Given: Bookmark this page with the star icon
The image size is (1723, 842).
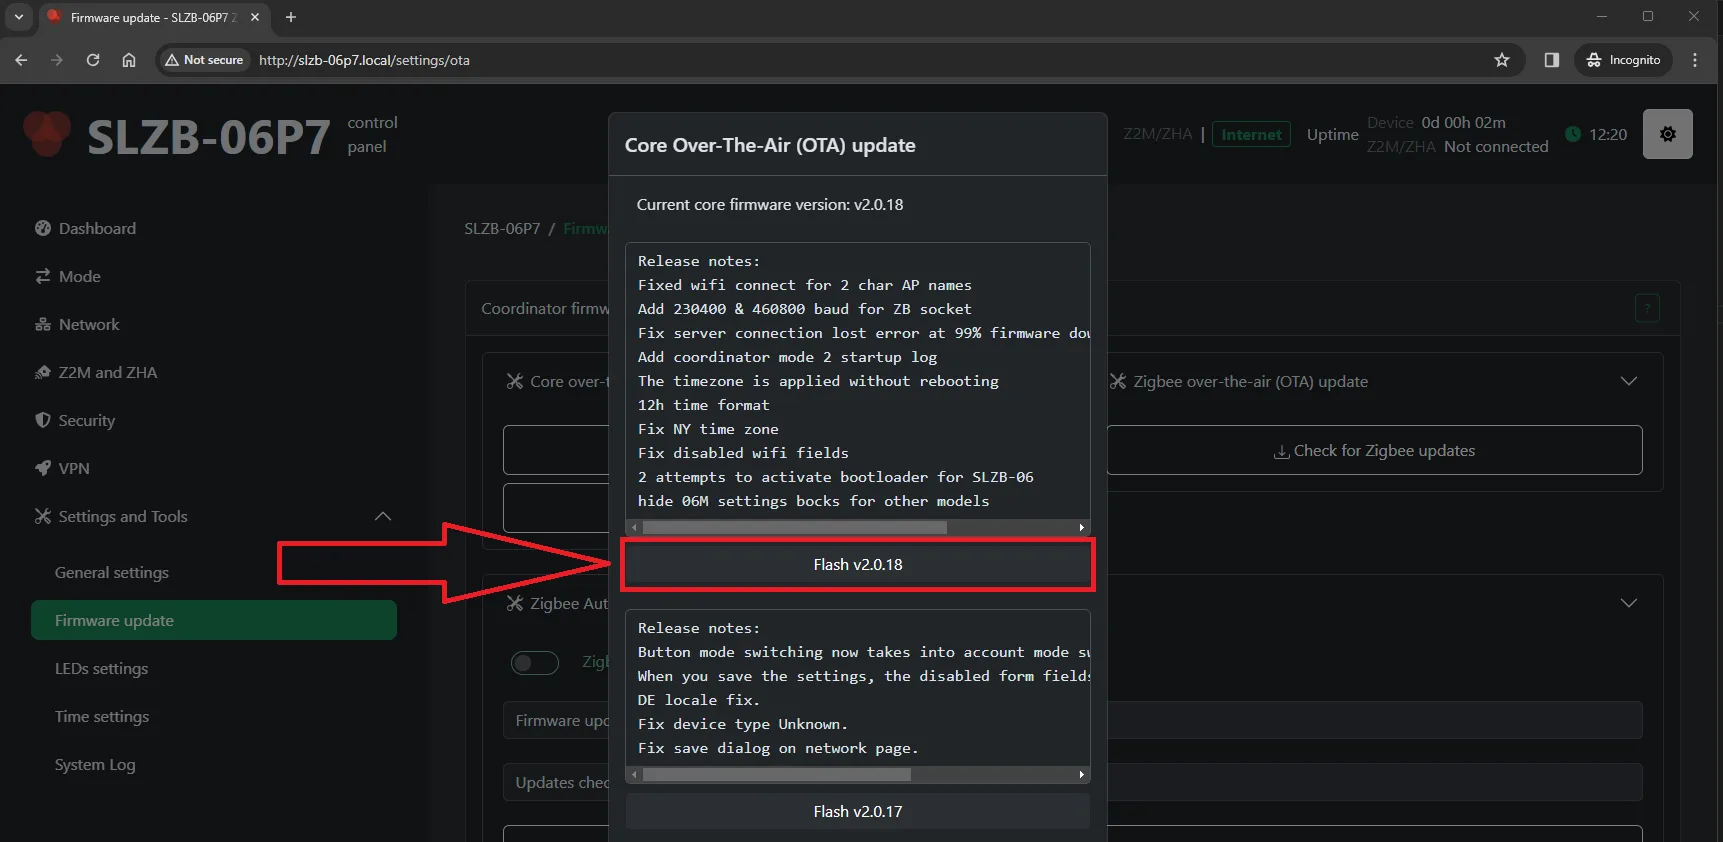Looking at the screenshot, I should 1501,60.
